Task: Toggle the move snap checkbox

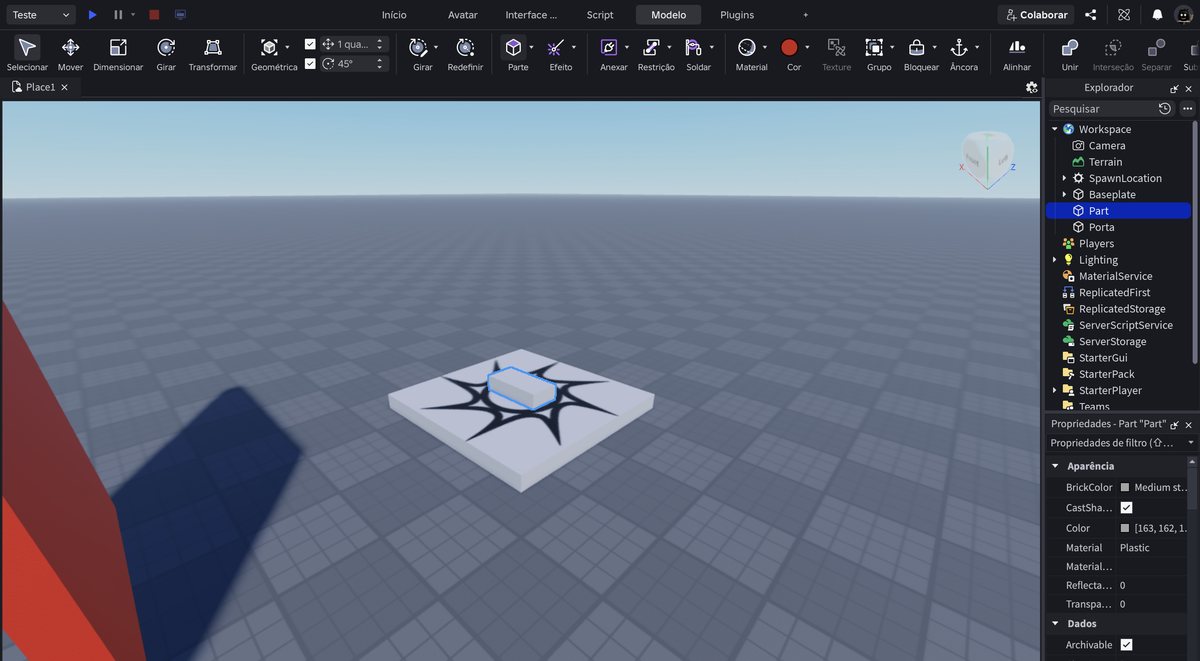Action: [310, 44]
